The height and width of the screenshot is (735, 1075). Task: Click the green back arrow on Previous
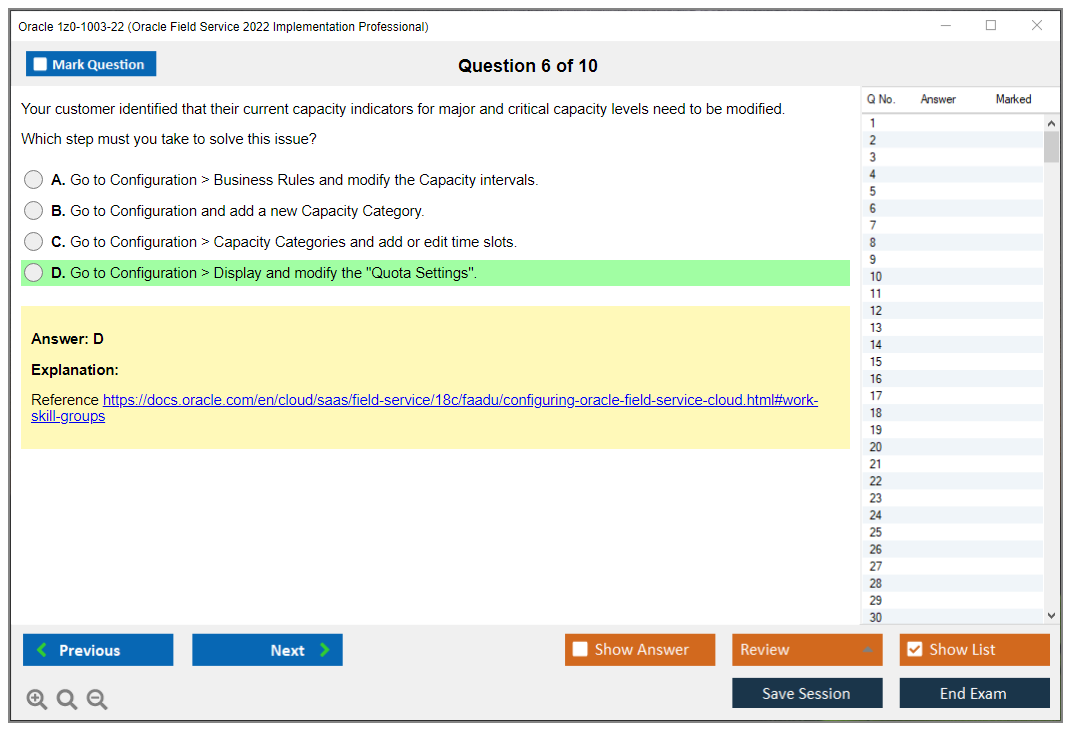click(x=40, y=650)
